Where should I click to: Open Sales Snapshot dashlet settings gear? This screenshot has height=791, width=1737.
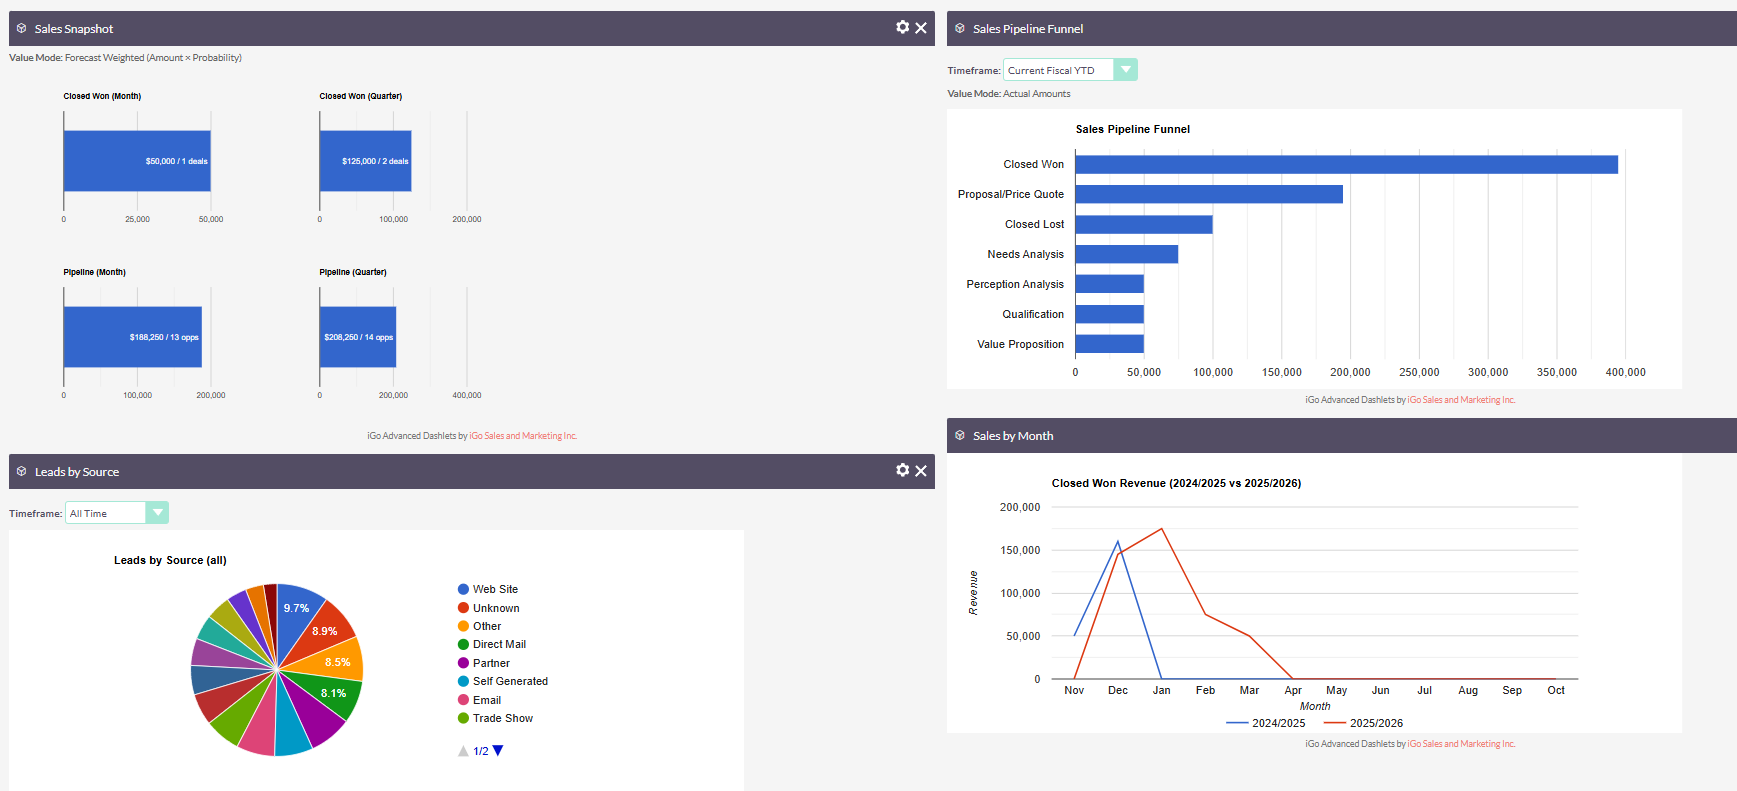tap(902, 27)
